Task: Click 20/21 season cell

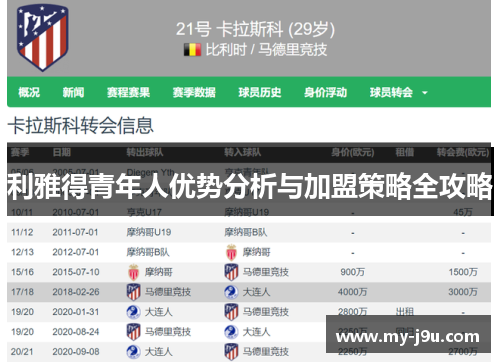Action: coord(22,352)
